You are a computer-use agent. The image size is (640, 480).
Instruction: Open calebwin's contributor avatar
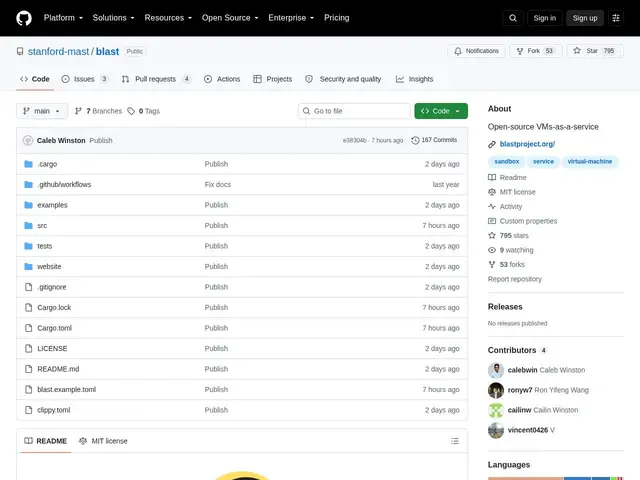point(496,370)
